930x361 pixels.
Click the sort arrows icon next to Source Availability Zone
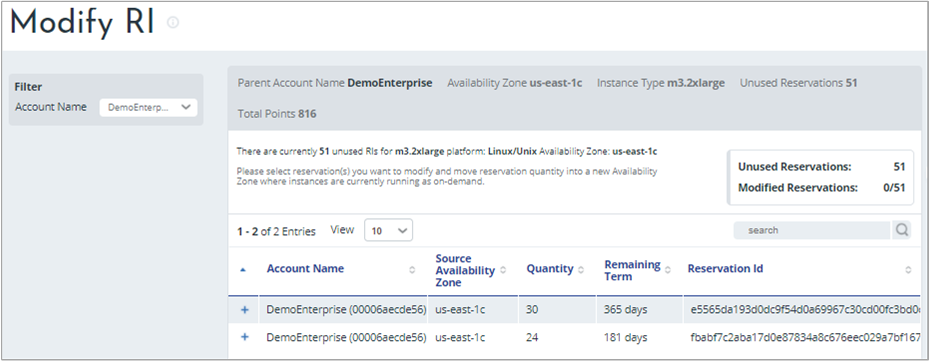503,270
